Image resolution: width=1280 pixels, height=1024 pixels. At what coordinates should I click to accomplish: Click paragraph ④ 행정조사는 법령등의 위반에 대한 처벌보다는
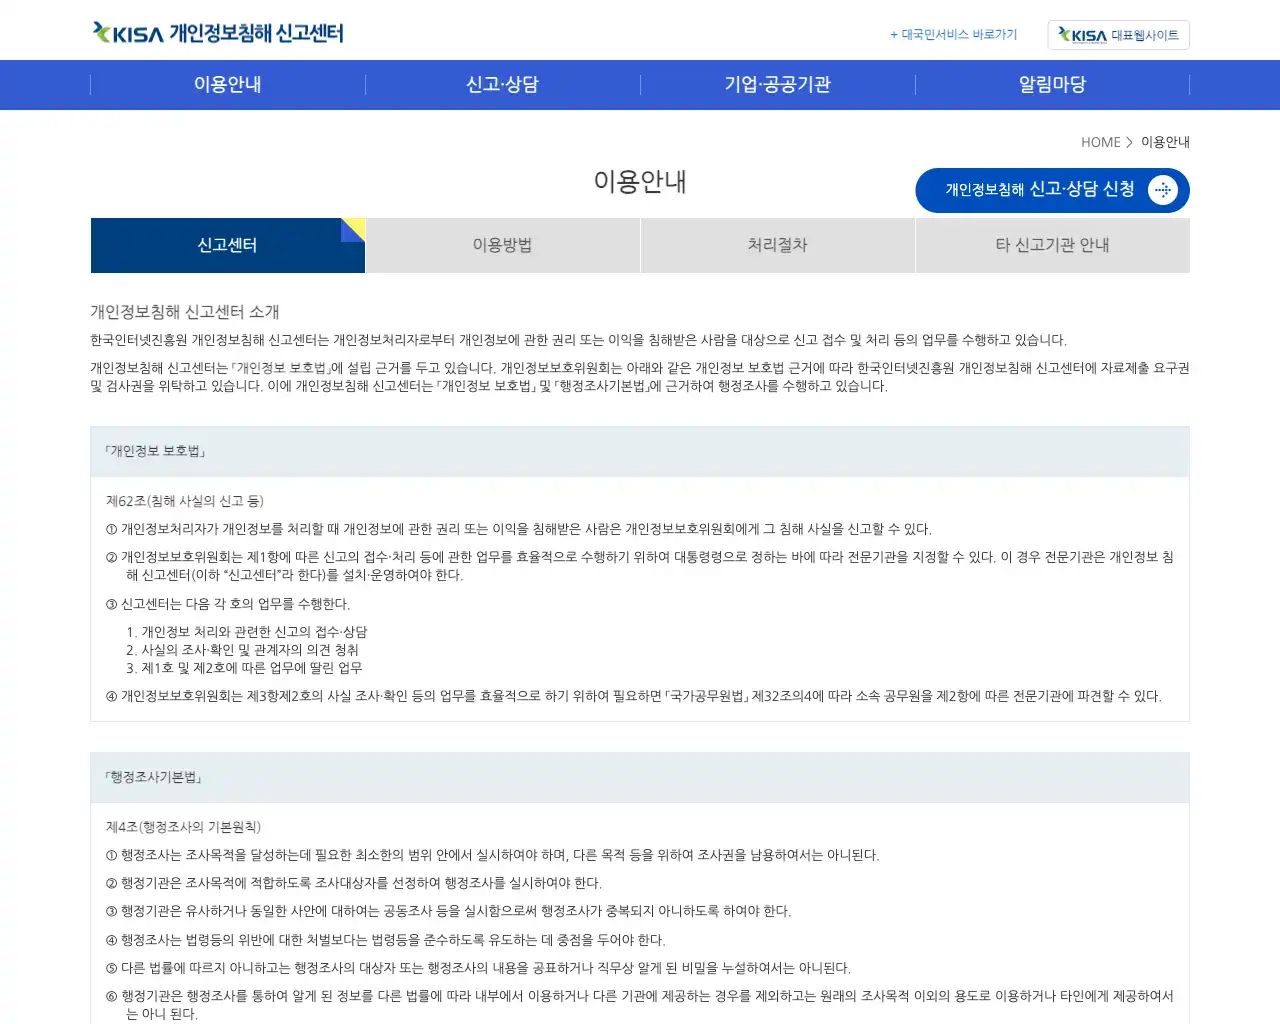point(385,940)
